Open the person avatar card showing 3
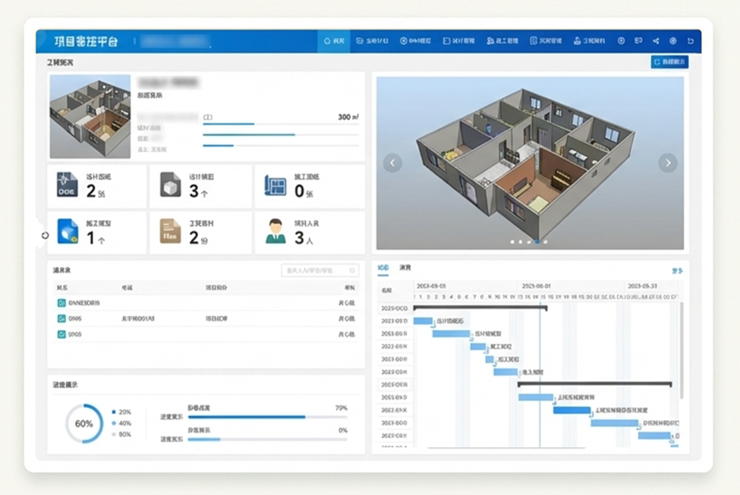This screenshot has height=495, width=740. [x=308, y=233]
